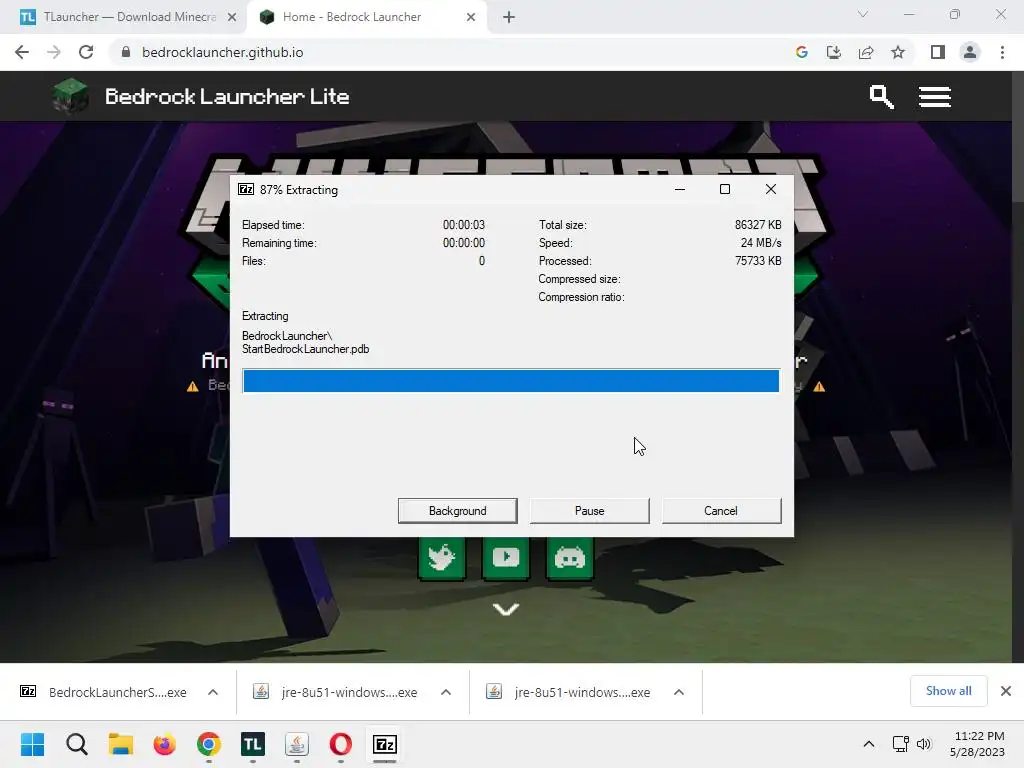This screenshot has height=768, width=1024.
Task: Minimize the 7-Zip extracting dialog
Action: [x=680, y=189]
